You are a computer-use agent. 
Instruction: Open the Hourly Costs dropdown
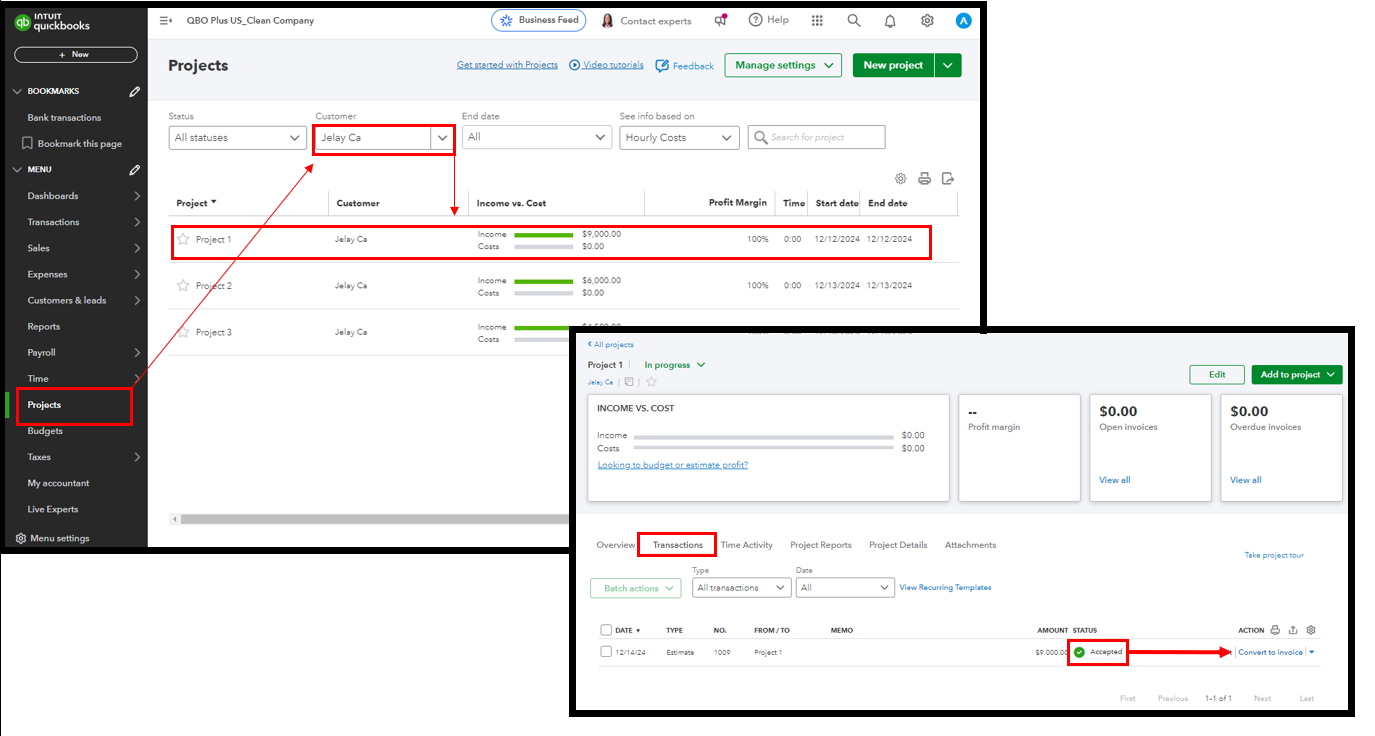(679, 138)
